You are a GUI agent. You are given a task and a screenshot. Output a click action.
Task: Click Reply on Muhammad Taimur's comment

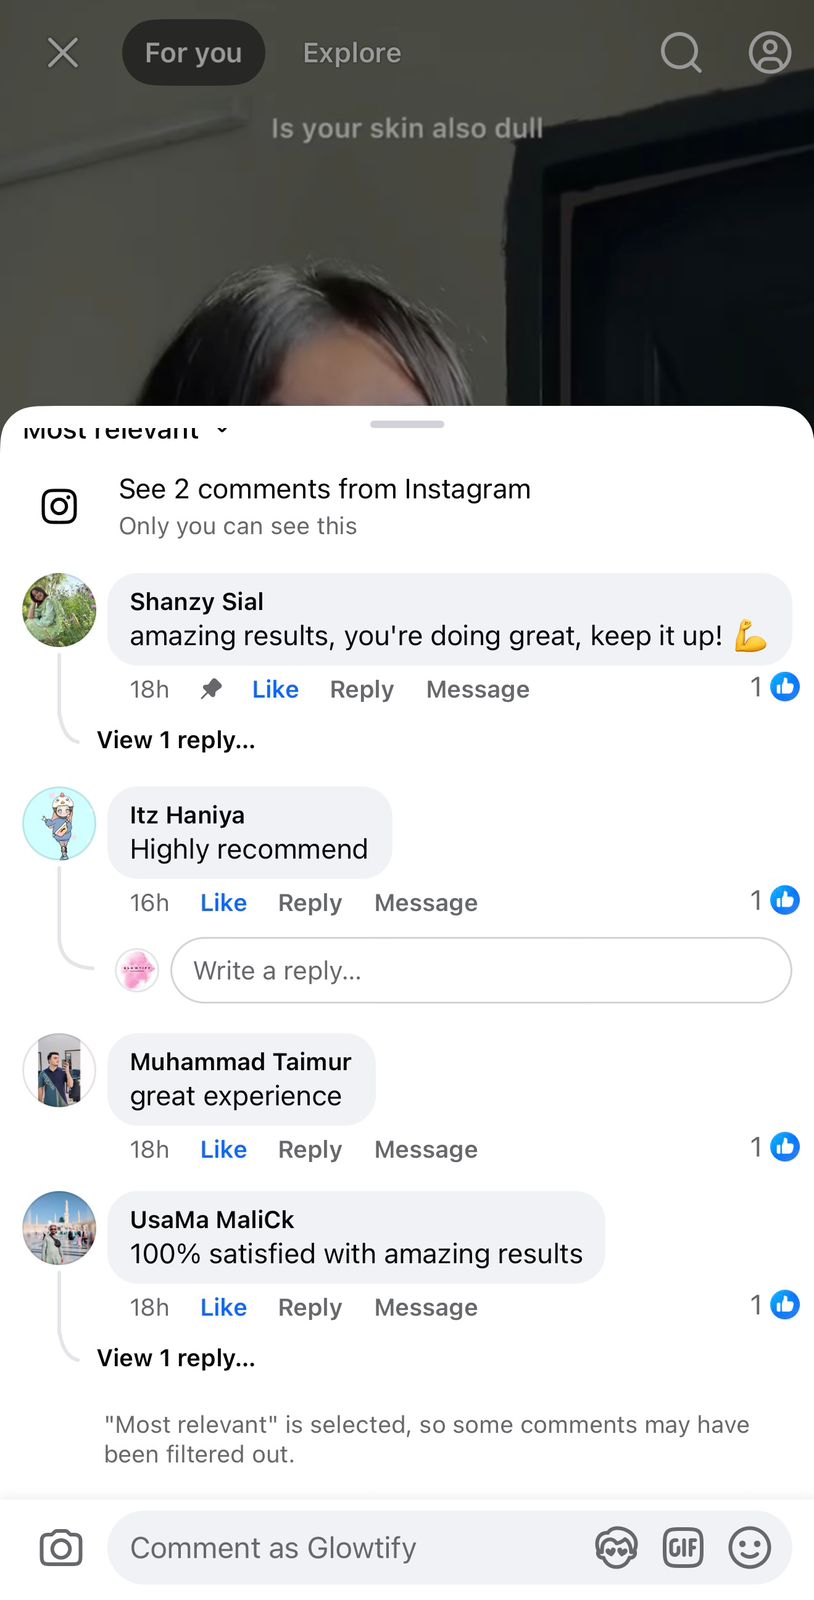(310, 1149)
